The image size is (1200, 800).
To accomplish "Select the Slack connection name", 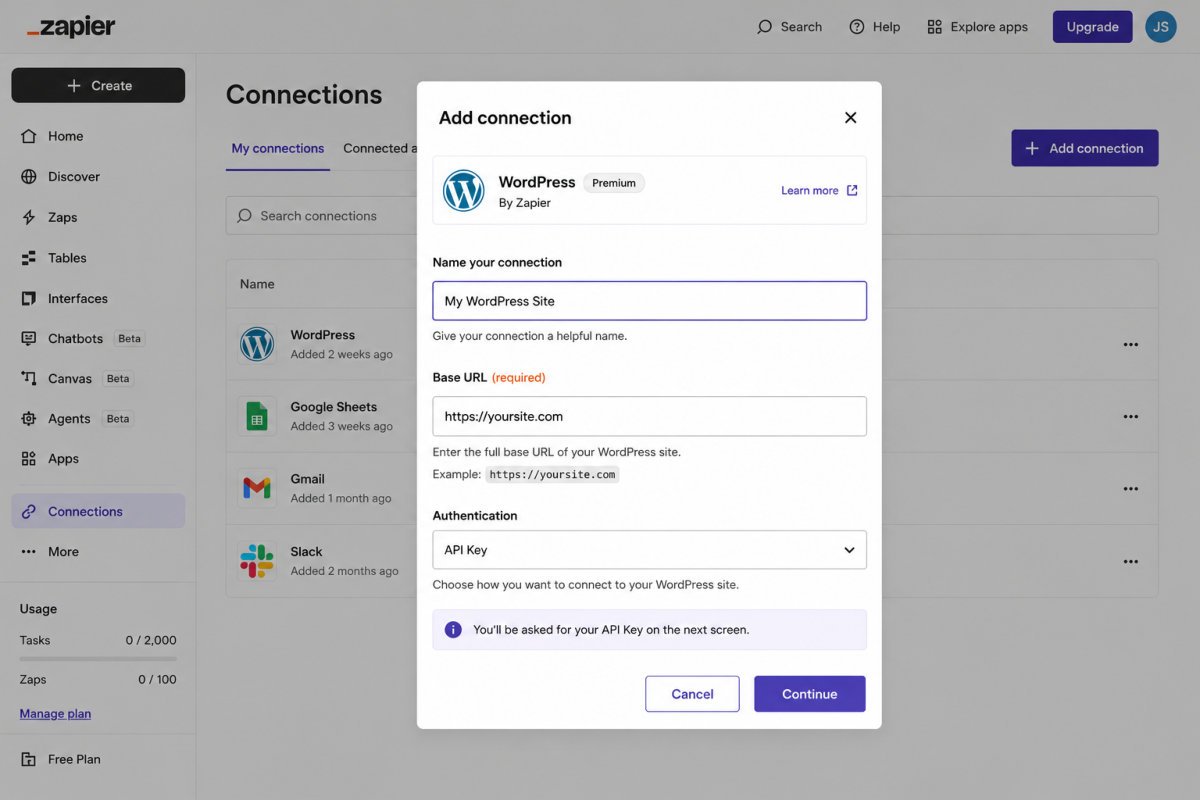I will pyautogui.click(x=307, y=551).
